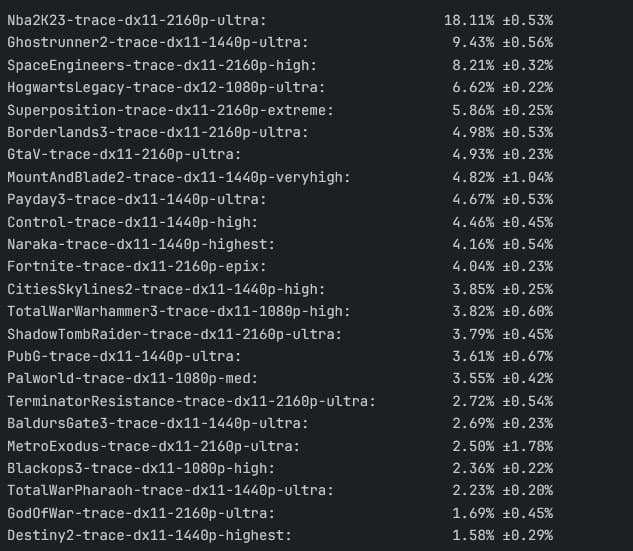633x551 pixels.
Task: Click the 18.11% result value
Action: tap(469, 20)
